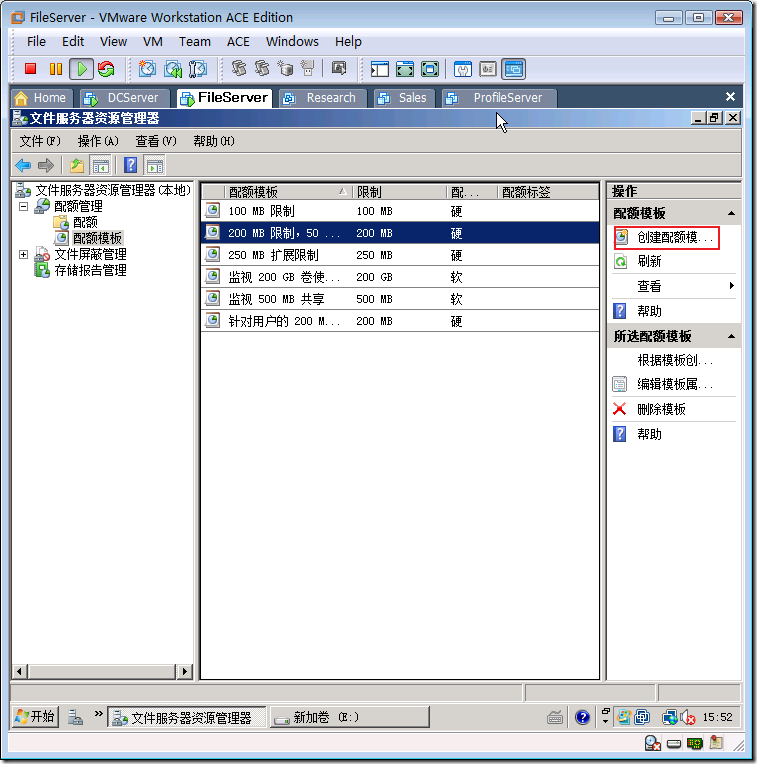Click the 配额标签 column header
Screen dimensions: 757x764
click(548, 192)
